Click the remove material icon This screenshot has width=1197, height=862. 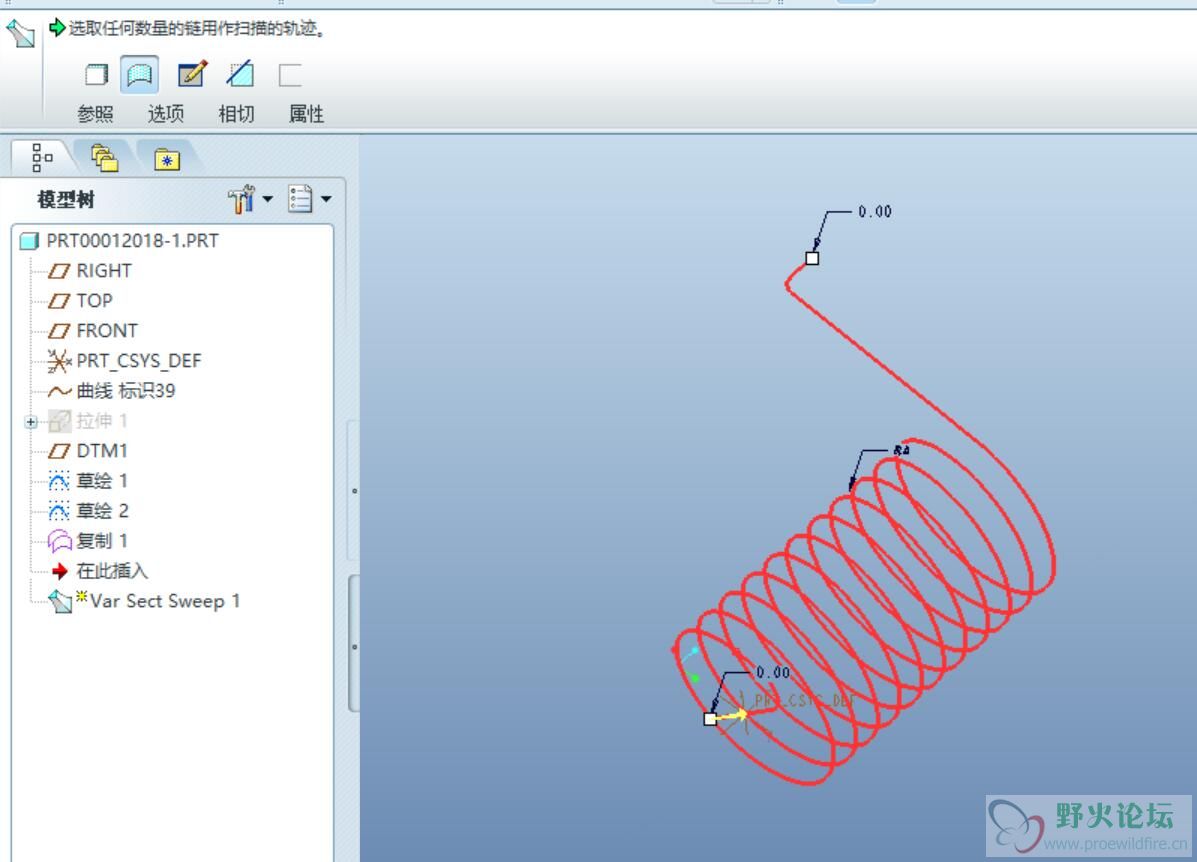[x=240, y=75]
